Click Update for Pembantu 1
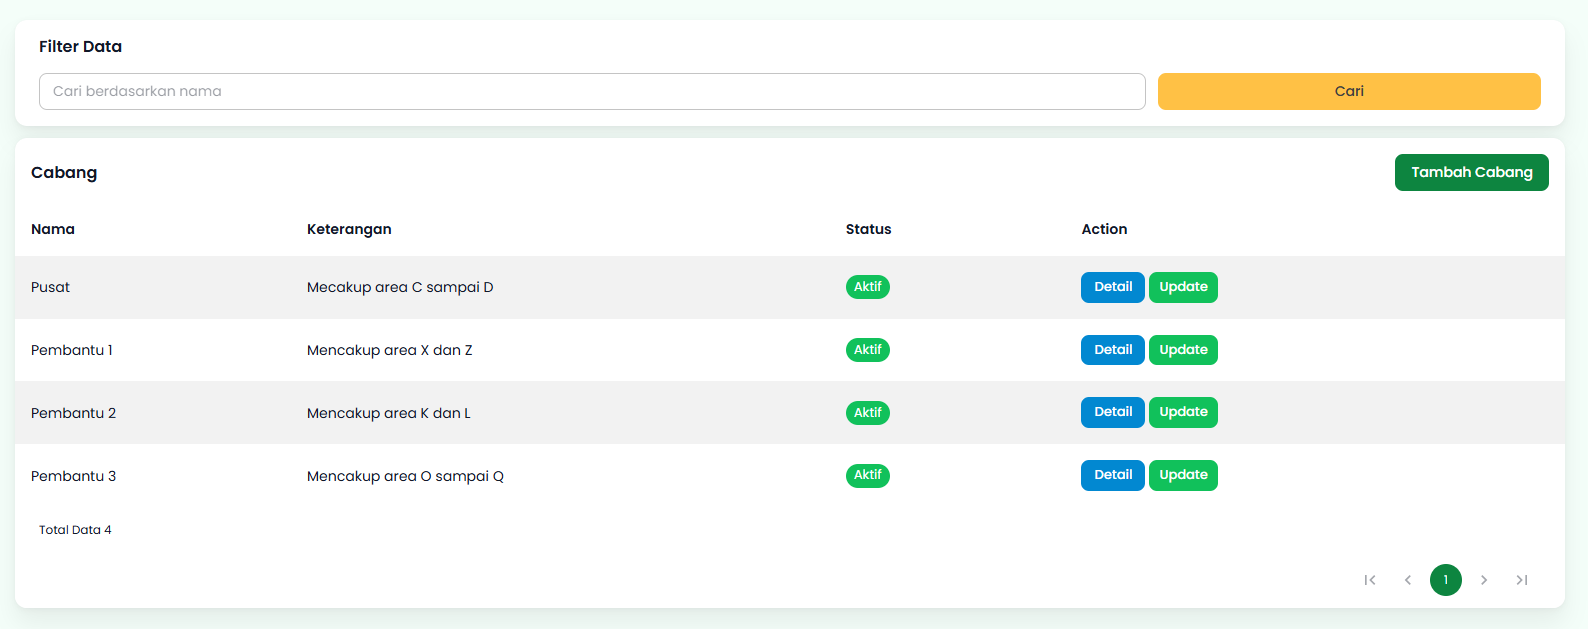1588x629 pixels. pos(1183,350)
